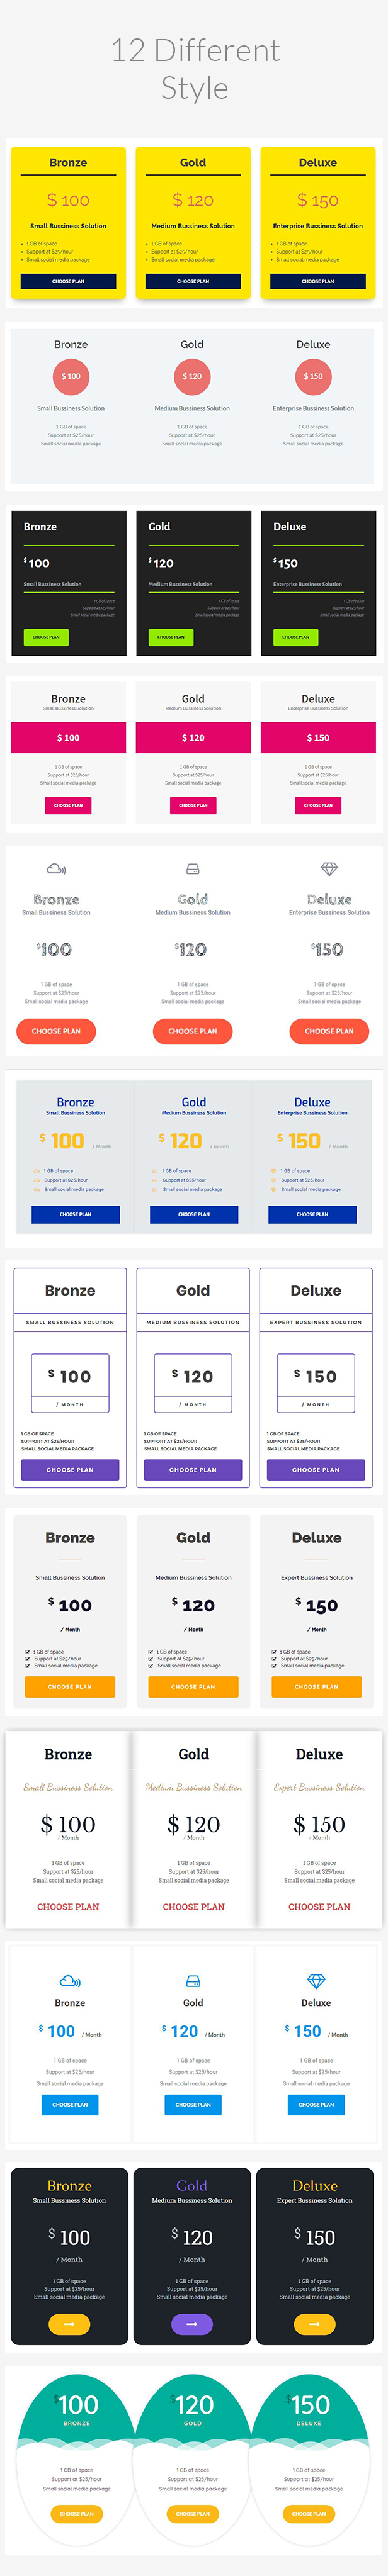The width and height of the screenshot is (388, 2576).
Task: Click lime green Choose Plan on black Bronze card
Action: (46, 636)
